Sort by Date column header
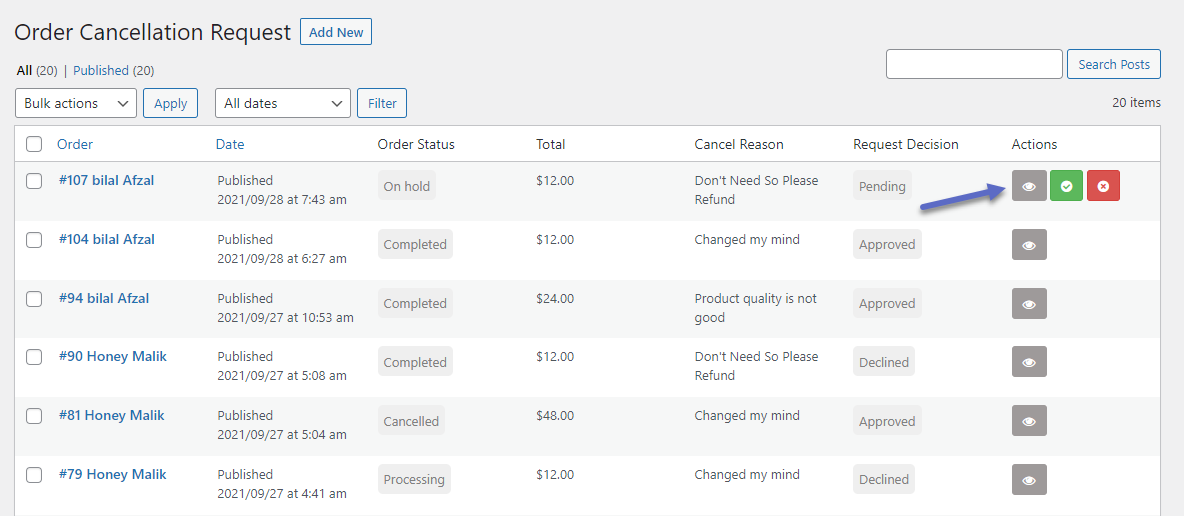This screenshot has width=1184, height=516. [230, 144]
